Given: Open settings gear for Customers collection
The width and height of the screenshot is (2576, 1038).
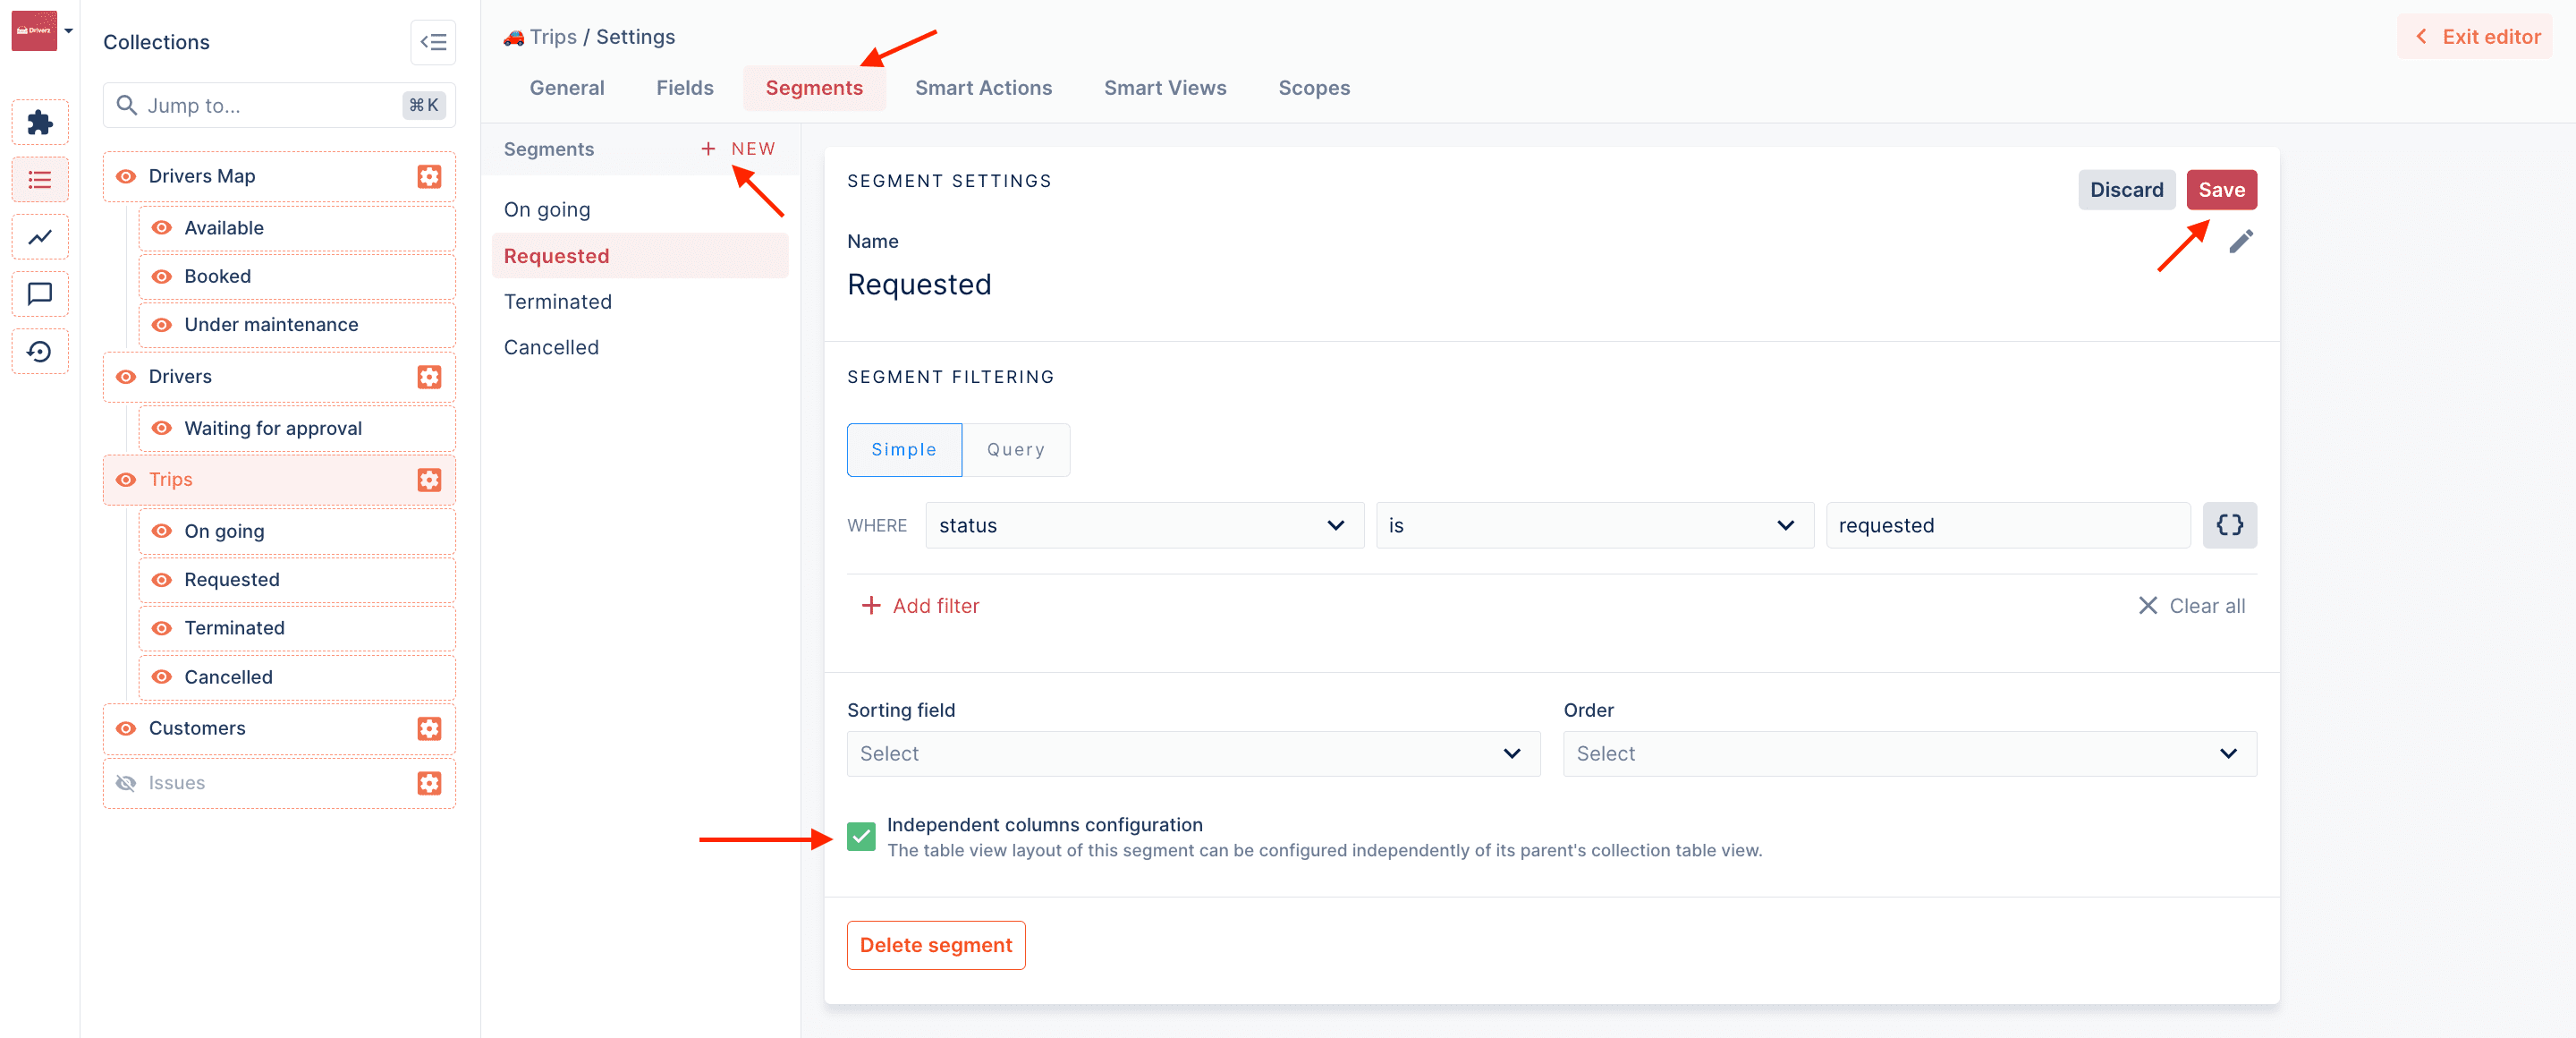Looking at the screenshot, I should tap(429, 728).
